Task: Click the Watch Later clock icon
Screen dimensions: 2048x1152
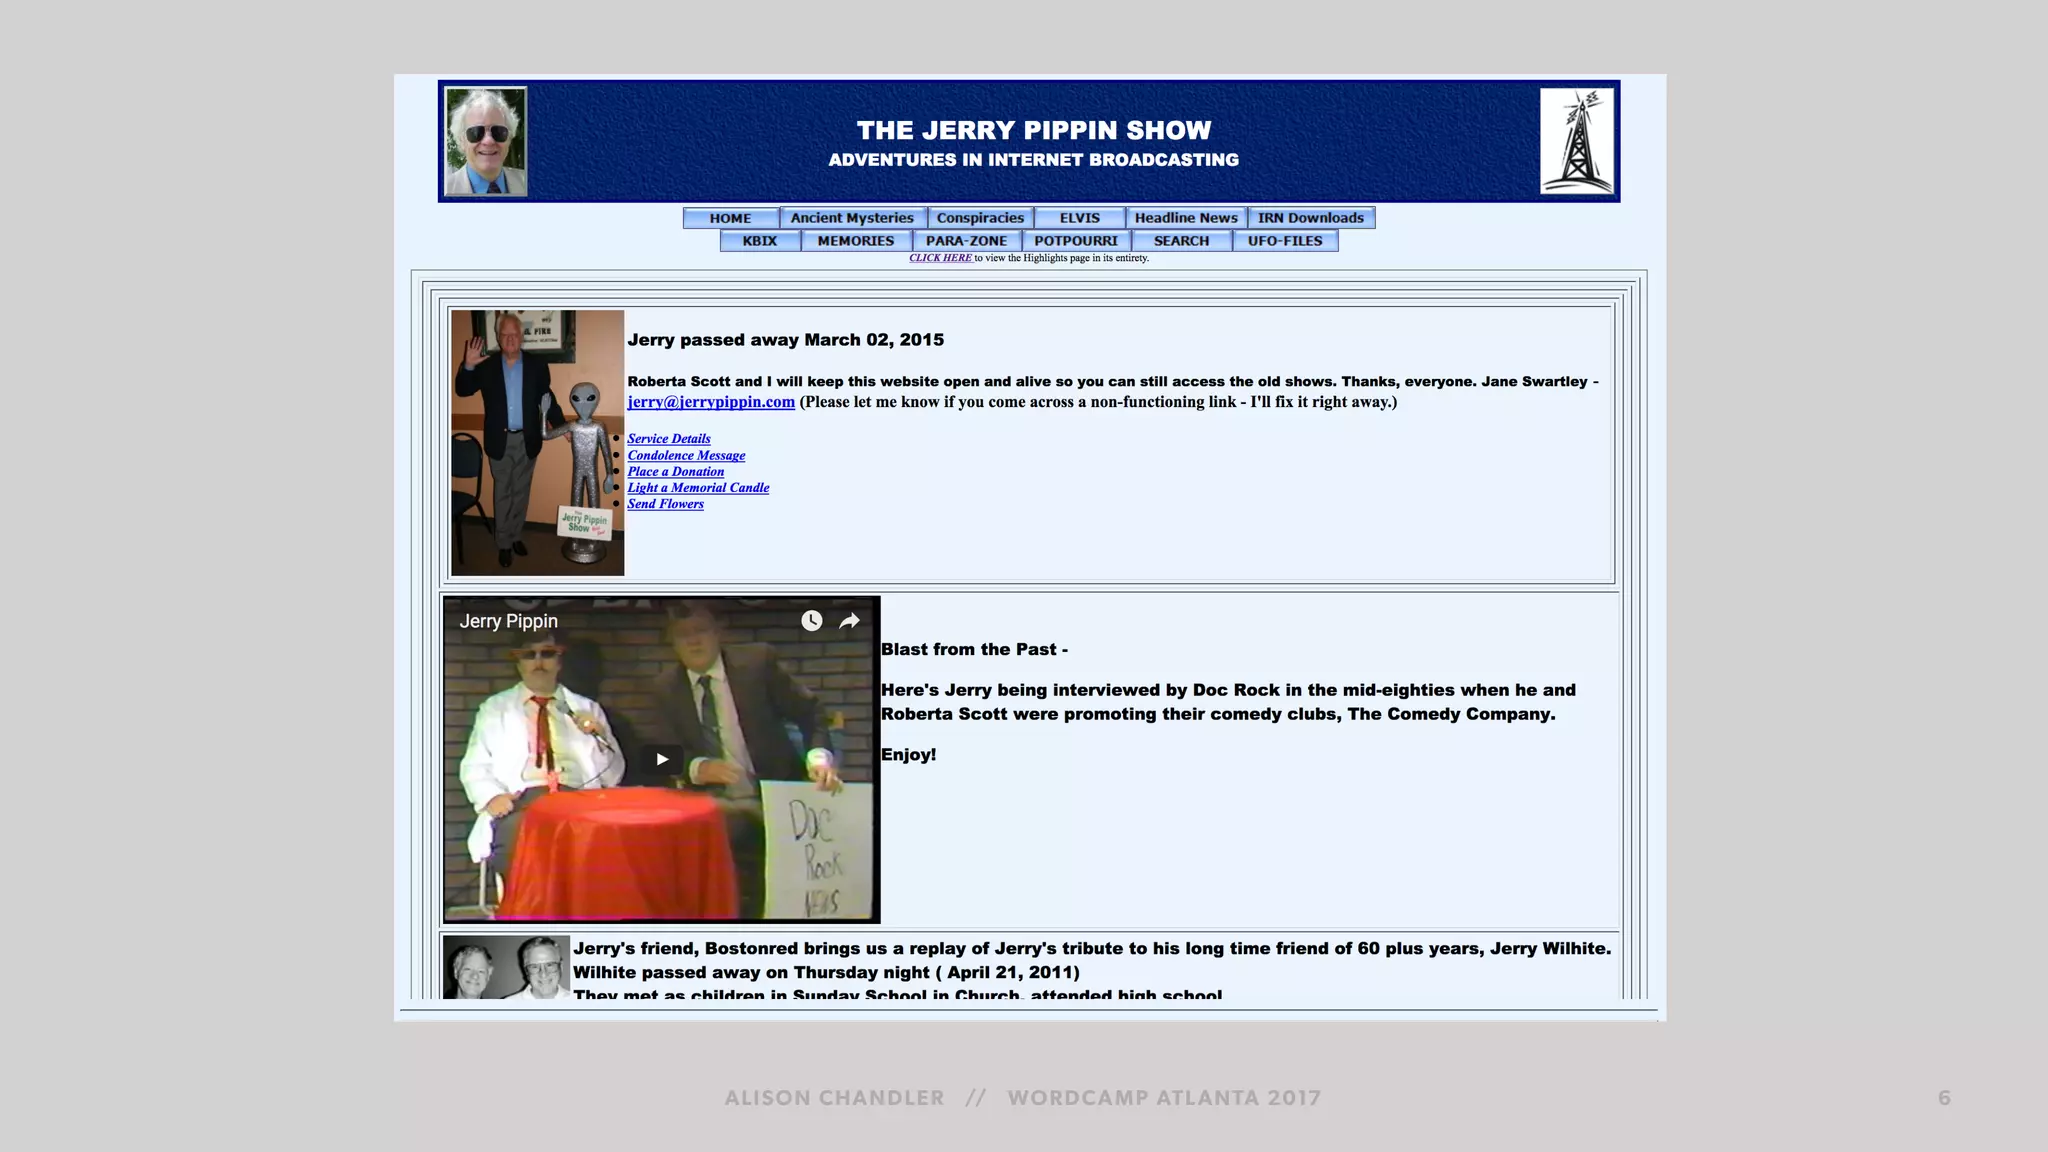Action: [811, 621]
